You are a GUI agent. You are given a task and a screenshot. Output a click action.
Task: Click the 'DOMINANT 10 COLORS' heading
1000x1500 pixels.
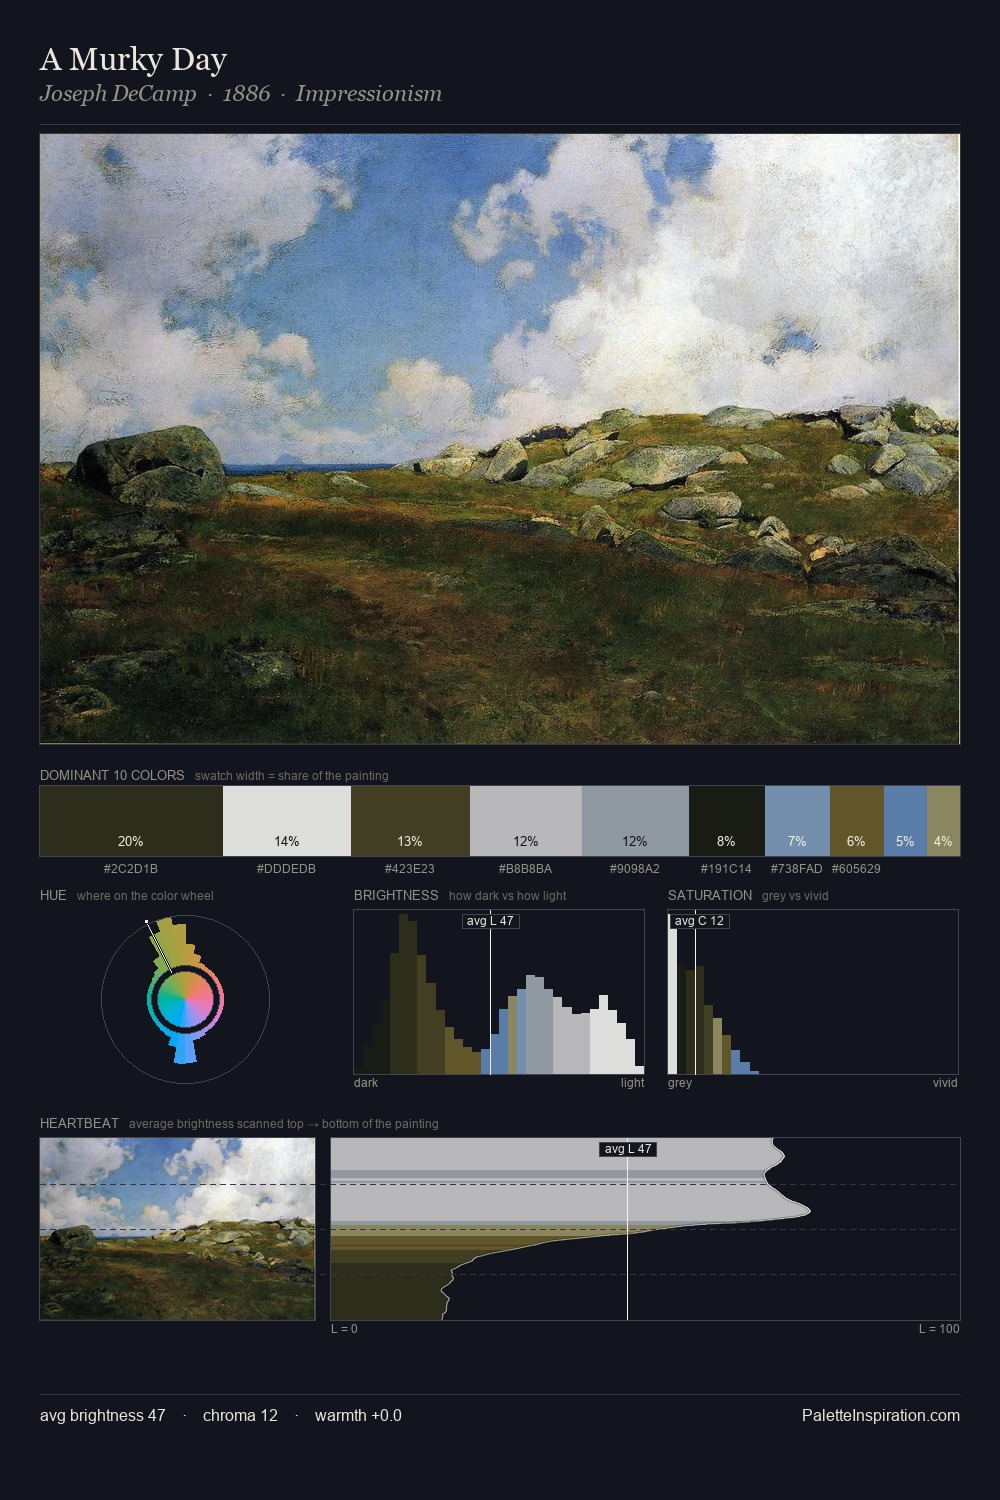[x=112, y=775]
